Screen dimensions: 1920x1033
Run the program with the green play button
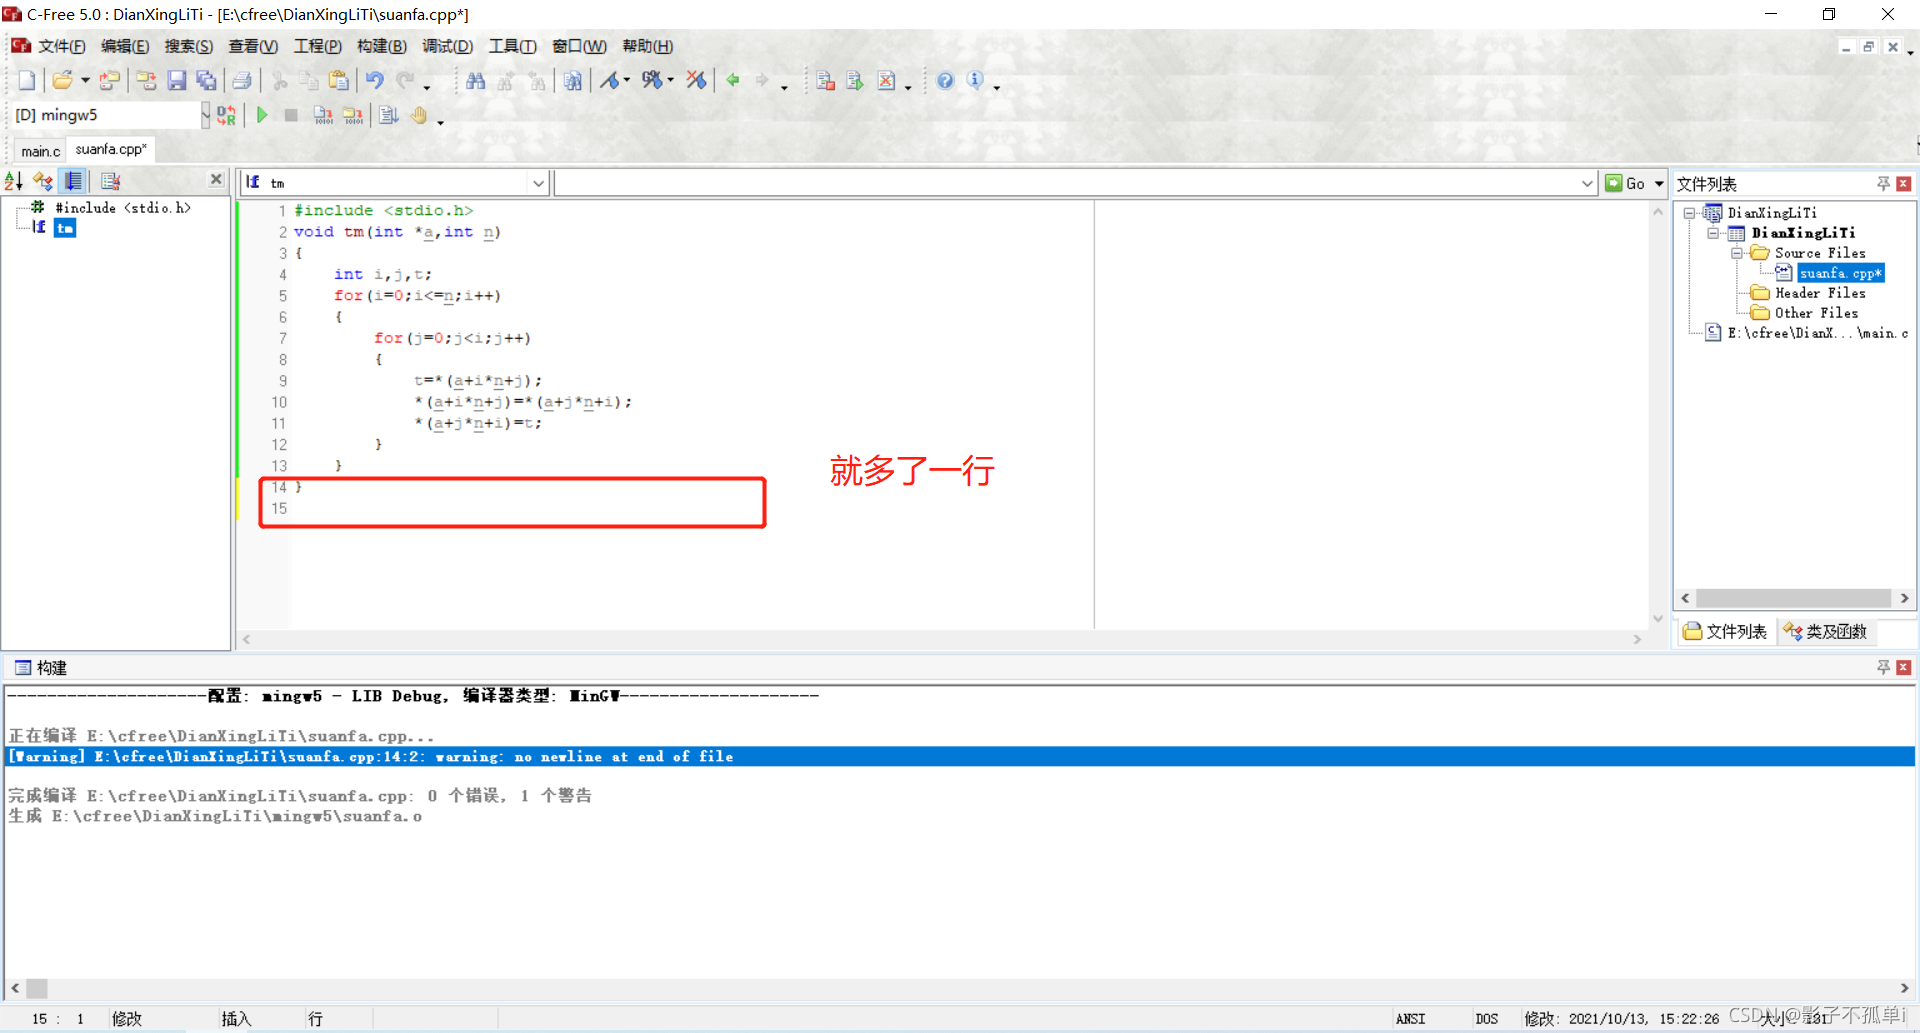[262, 115]
